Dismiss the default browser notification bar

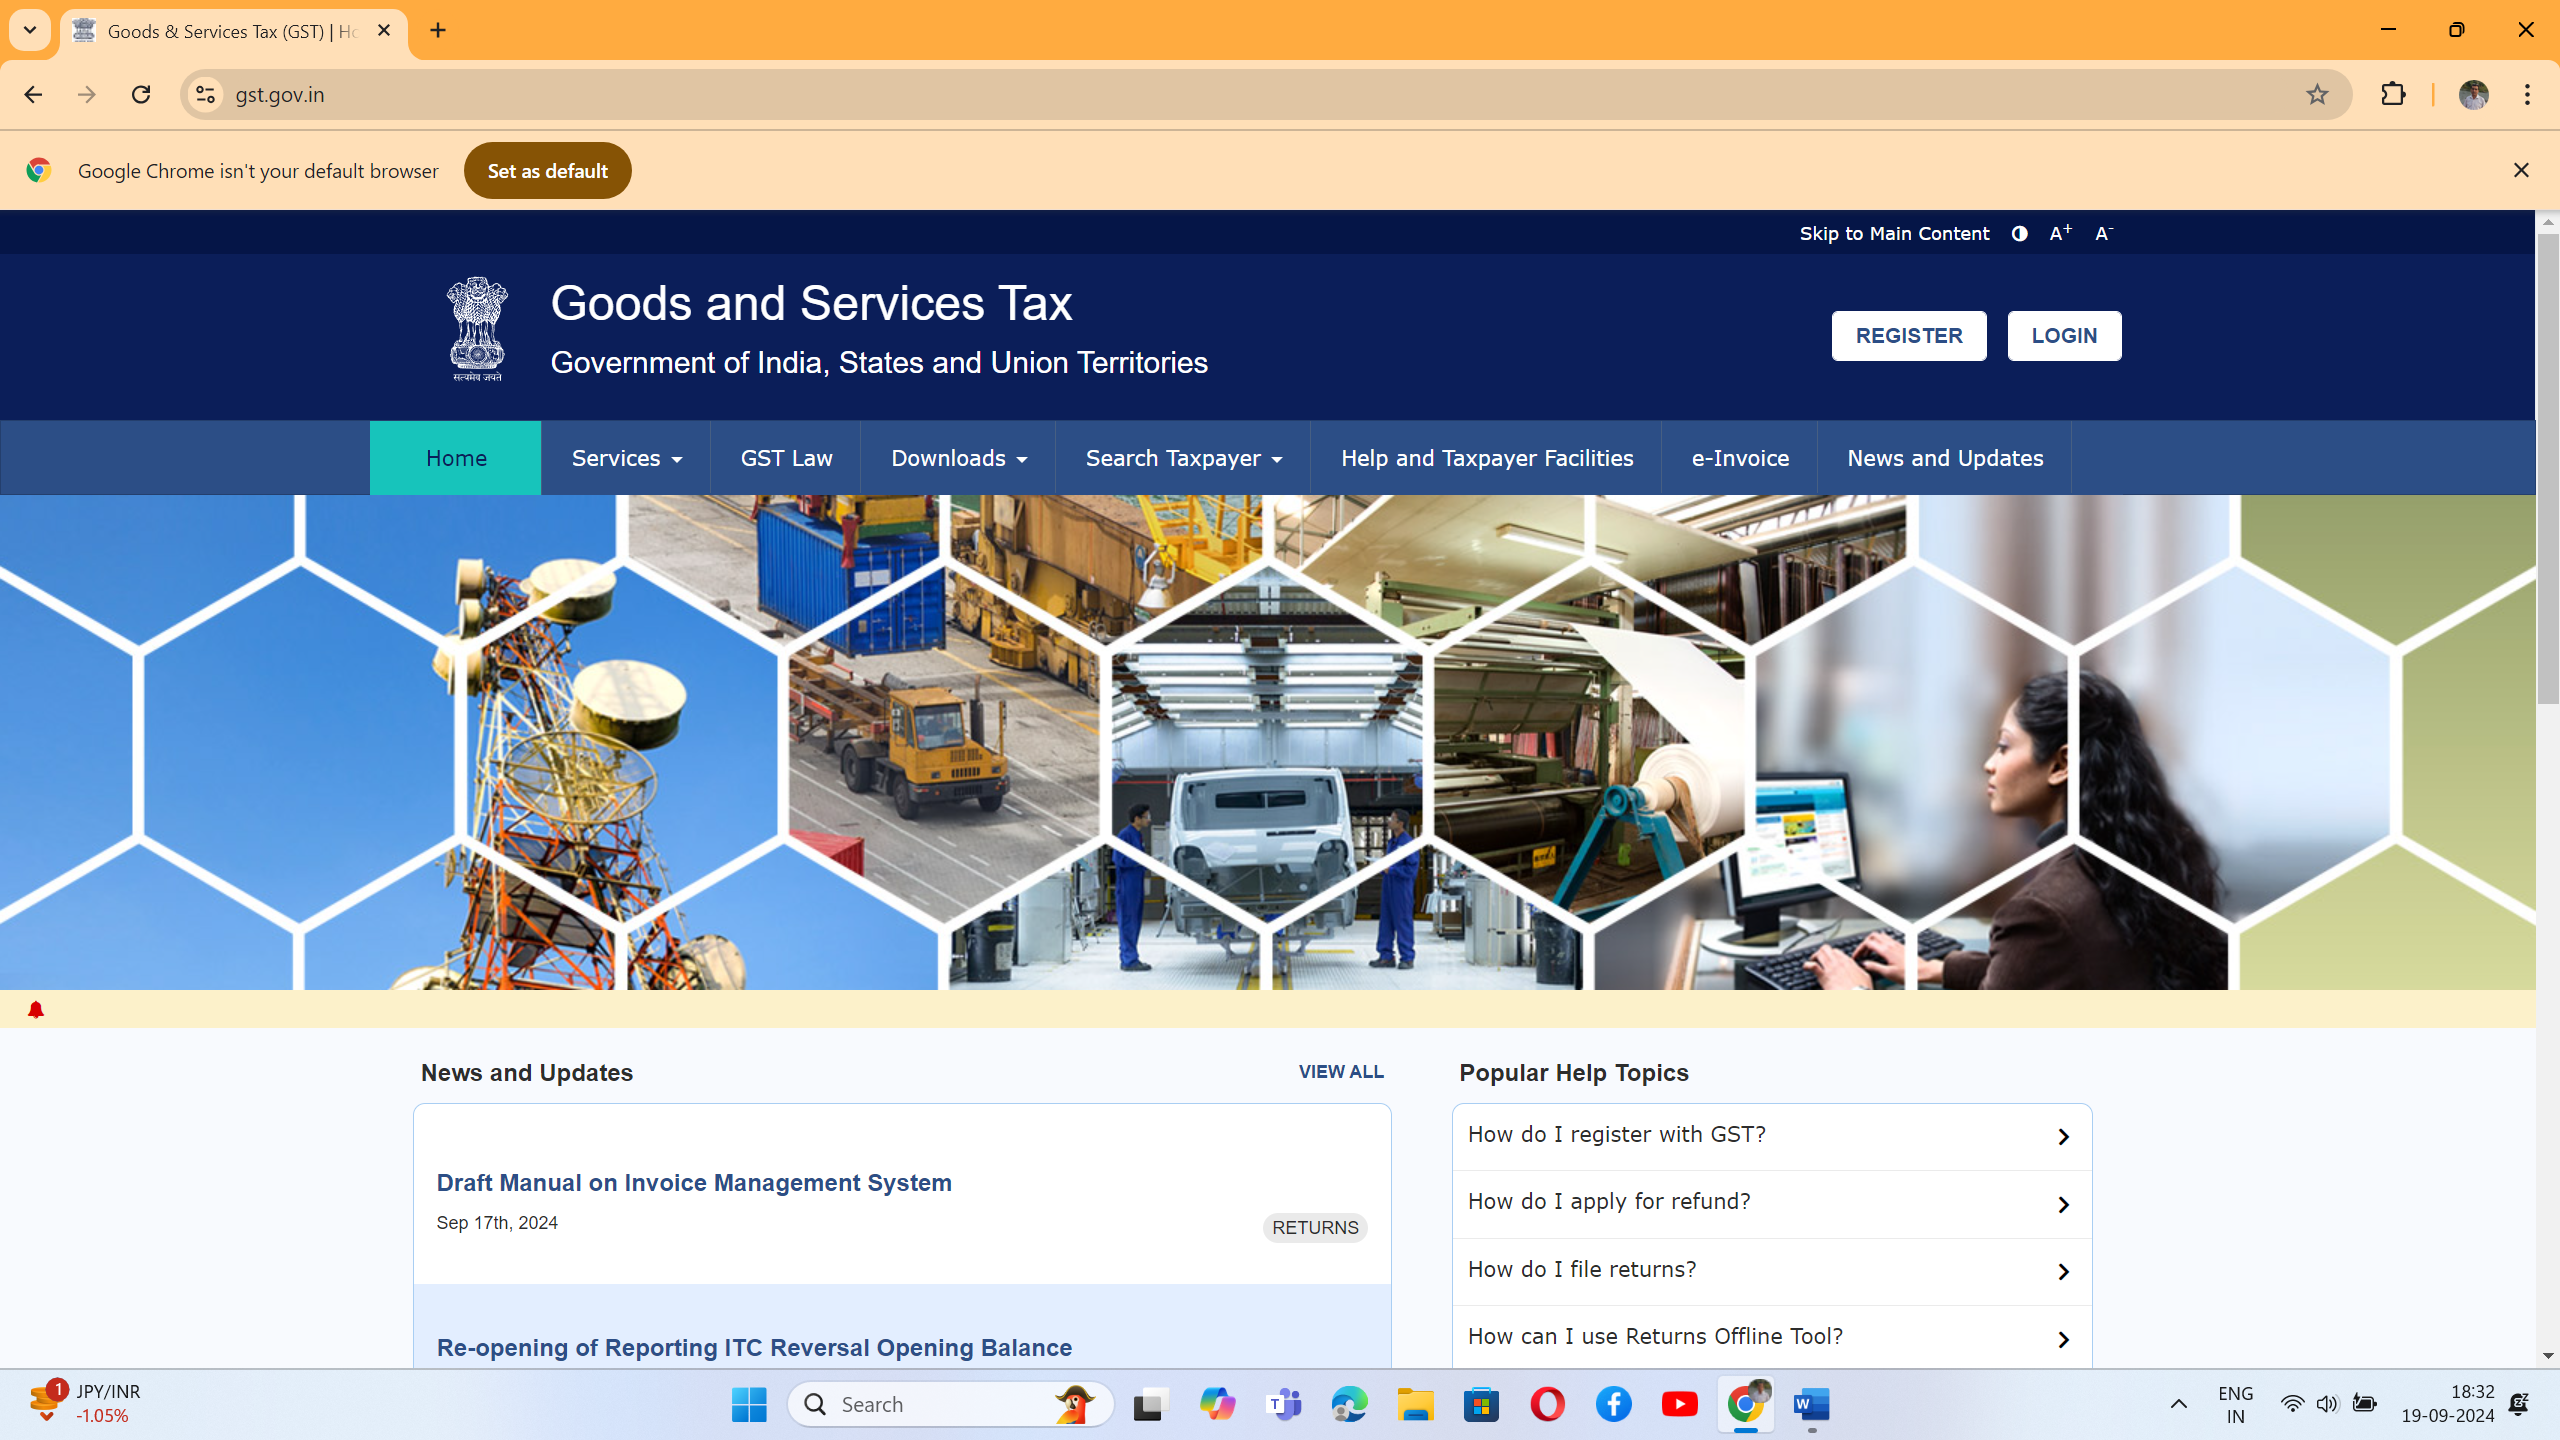[2521, 170]
